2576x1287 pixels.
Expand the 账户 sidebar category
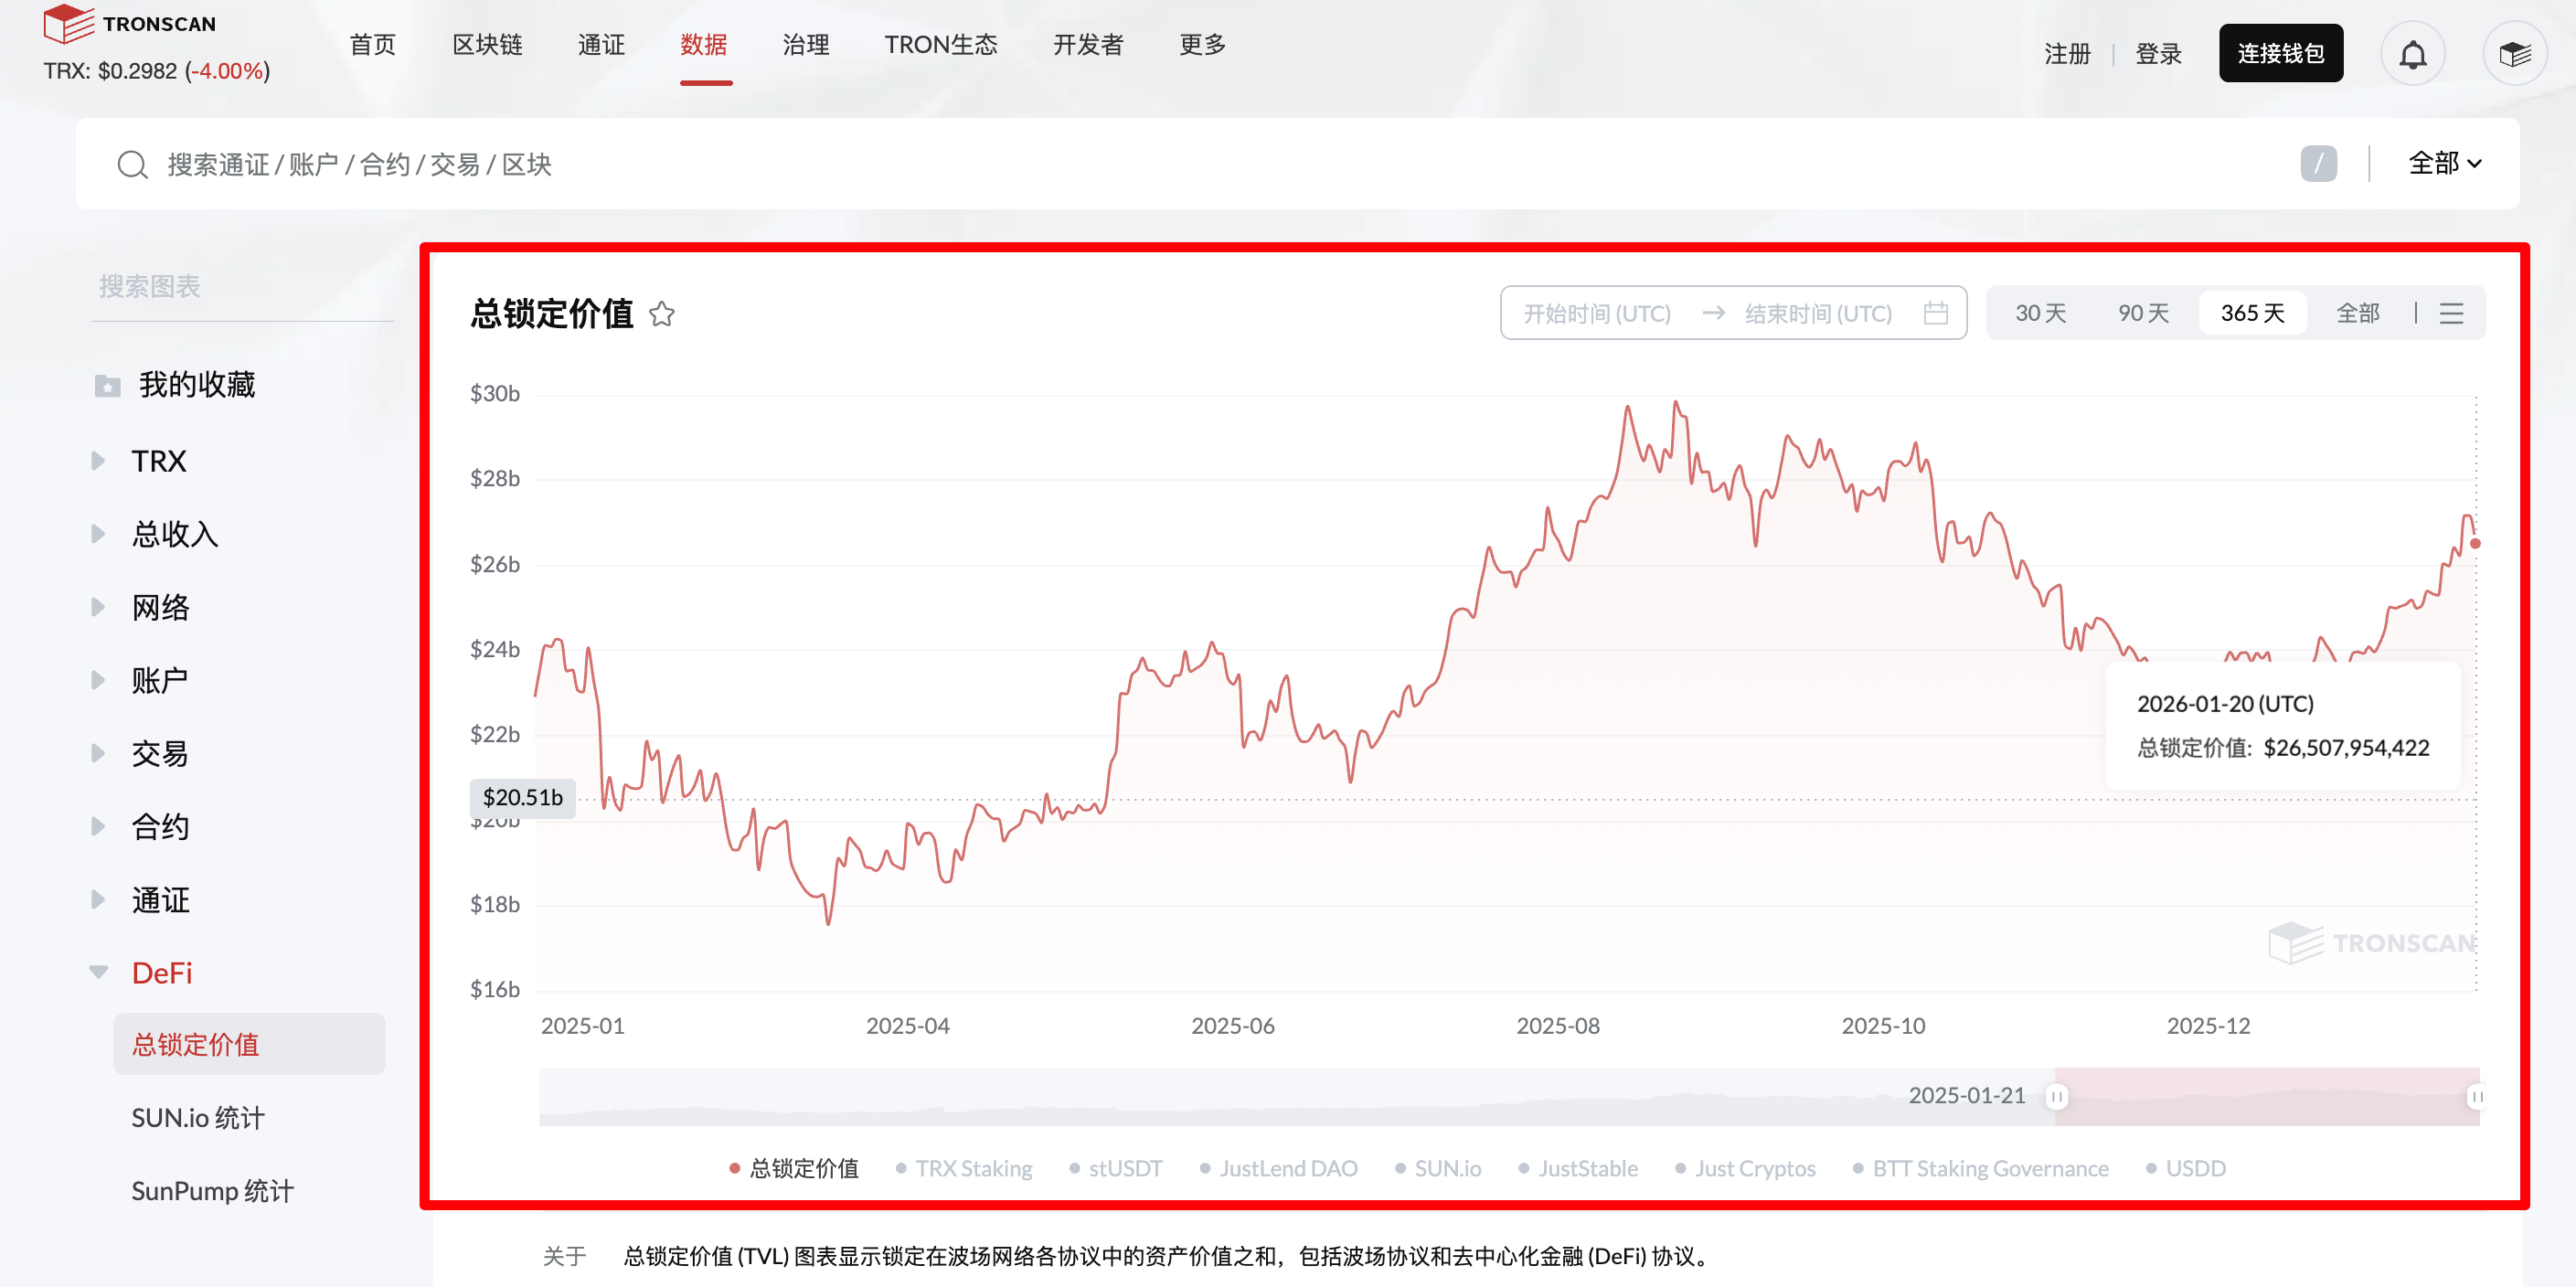click(x=98, y=680)
